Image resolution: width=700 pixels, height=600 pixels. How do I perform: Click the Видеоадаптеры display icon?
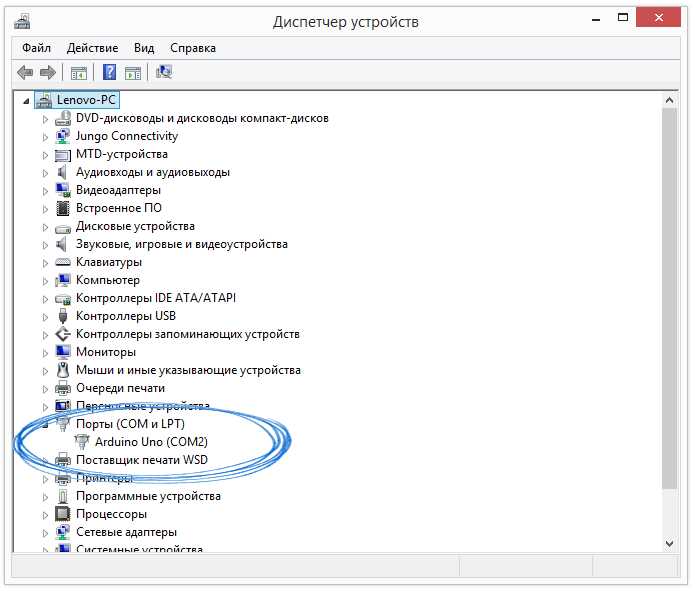[x=62, y=190]
